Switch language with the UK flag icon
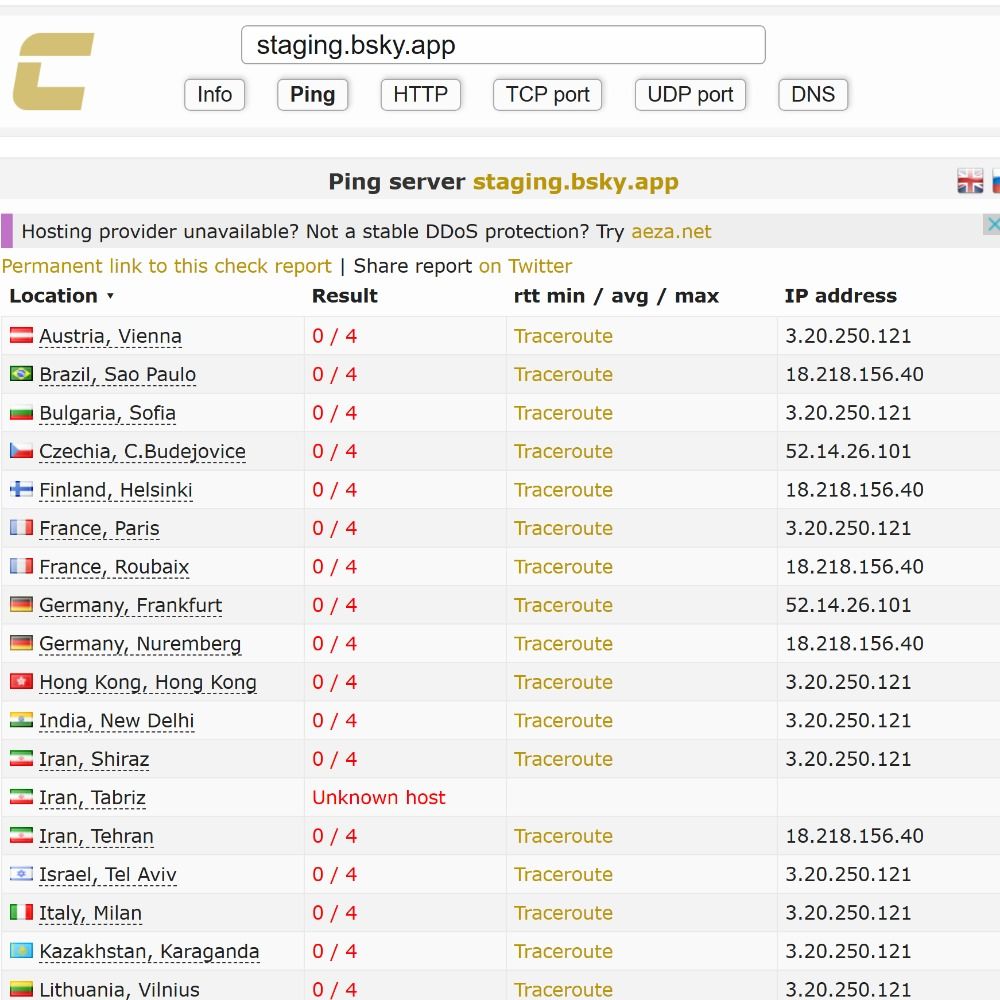 tap(969, 181)
